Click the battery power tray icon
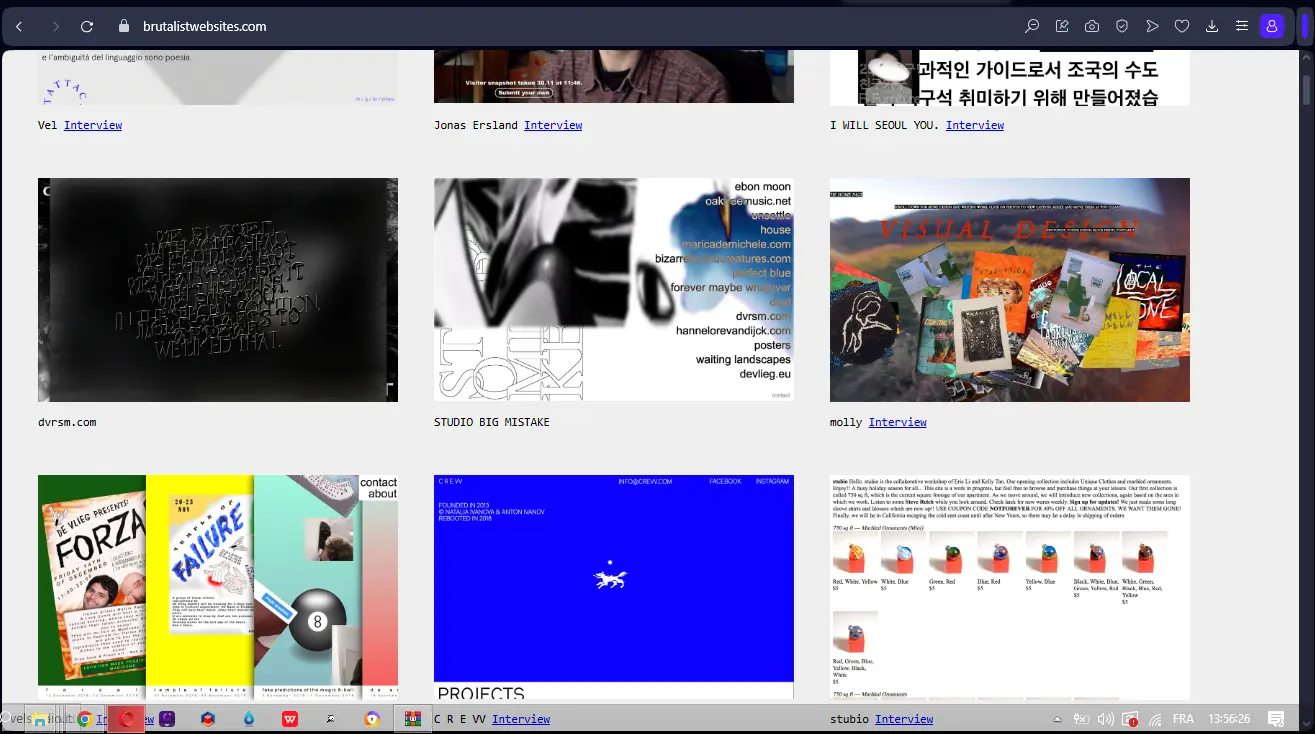 click(x=1081, y=719)
